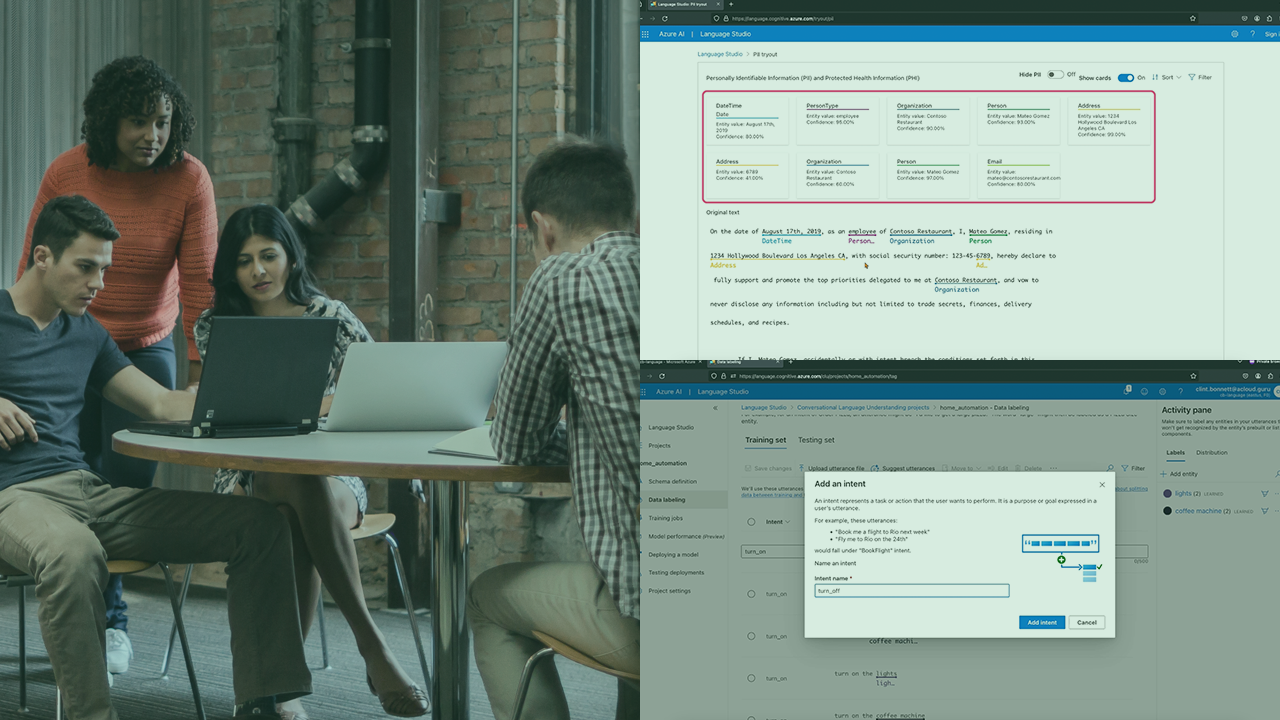Viewport: 1280px width, 720px height.
Task: Collapse the left navigation pane chevron
Action: 714,407
